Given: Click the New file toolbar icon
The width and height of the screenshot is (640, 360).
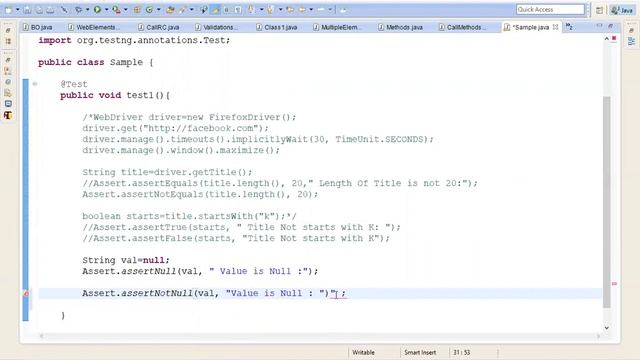Looking at the screenshot, I should (x=9, y=9).
